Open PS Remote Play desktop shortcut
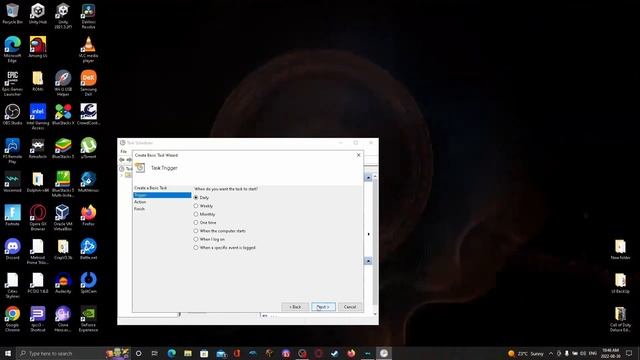 pos(12,151)
